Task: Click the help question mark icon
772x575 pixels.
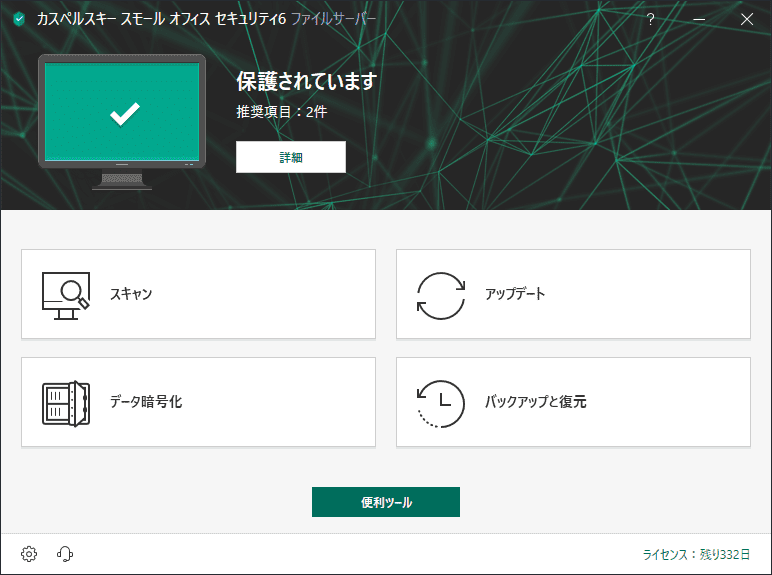Action: (650, 19)
